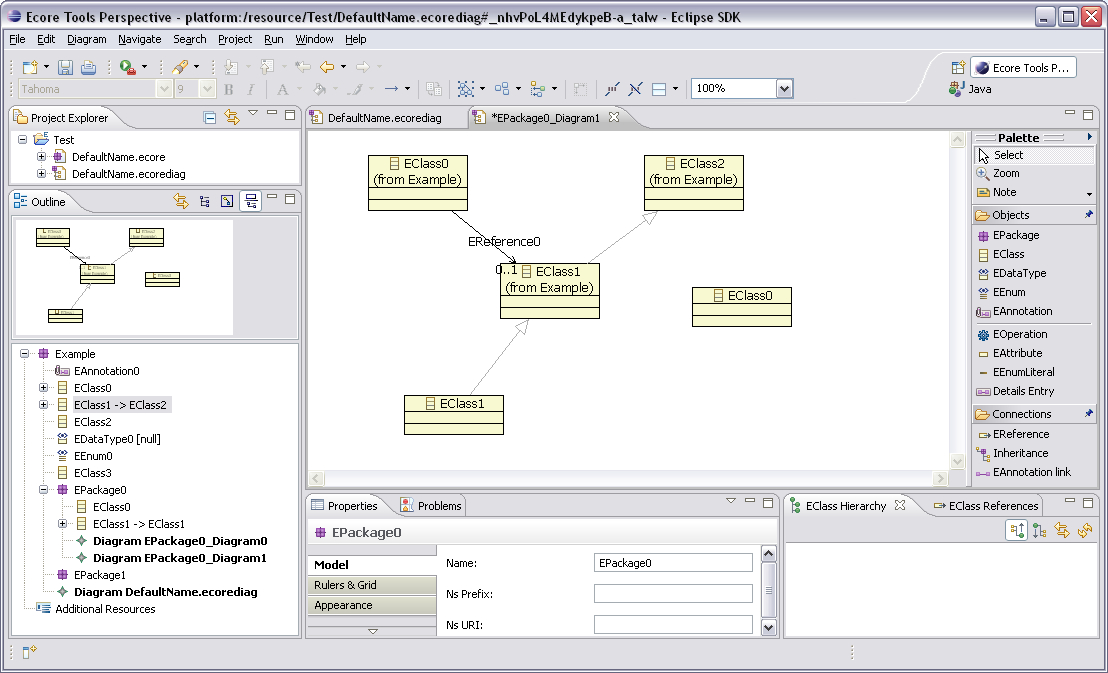Collapse the Test project node
Screen dimensions: 1108x673
(23, 140)
